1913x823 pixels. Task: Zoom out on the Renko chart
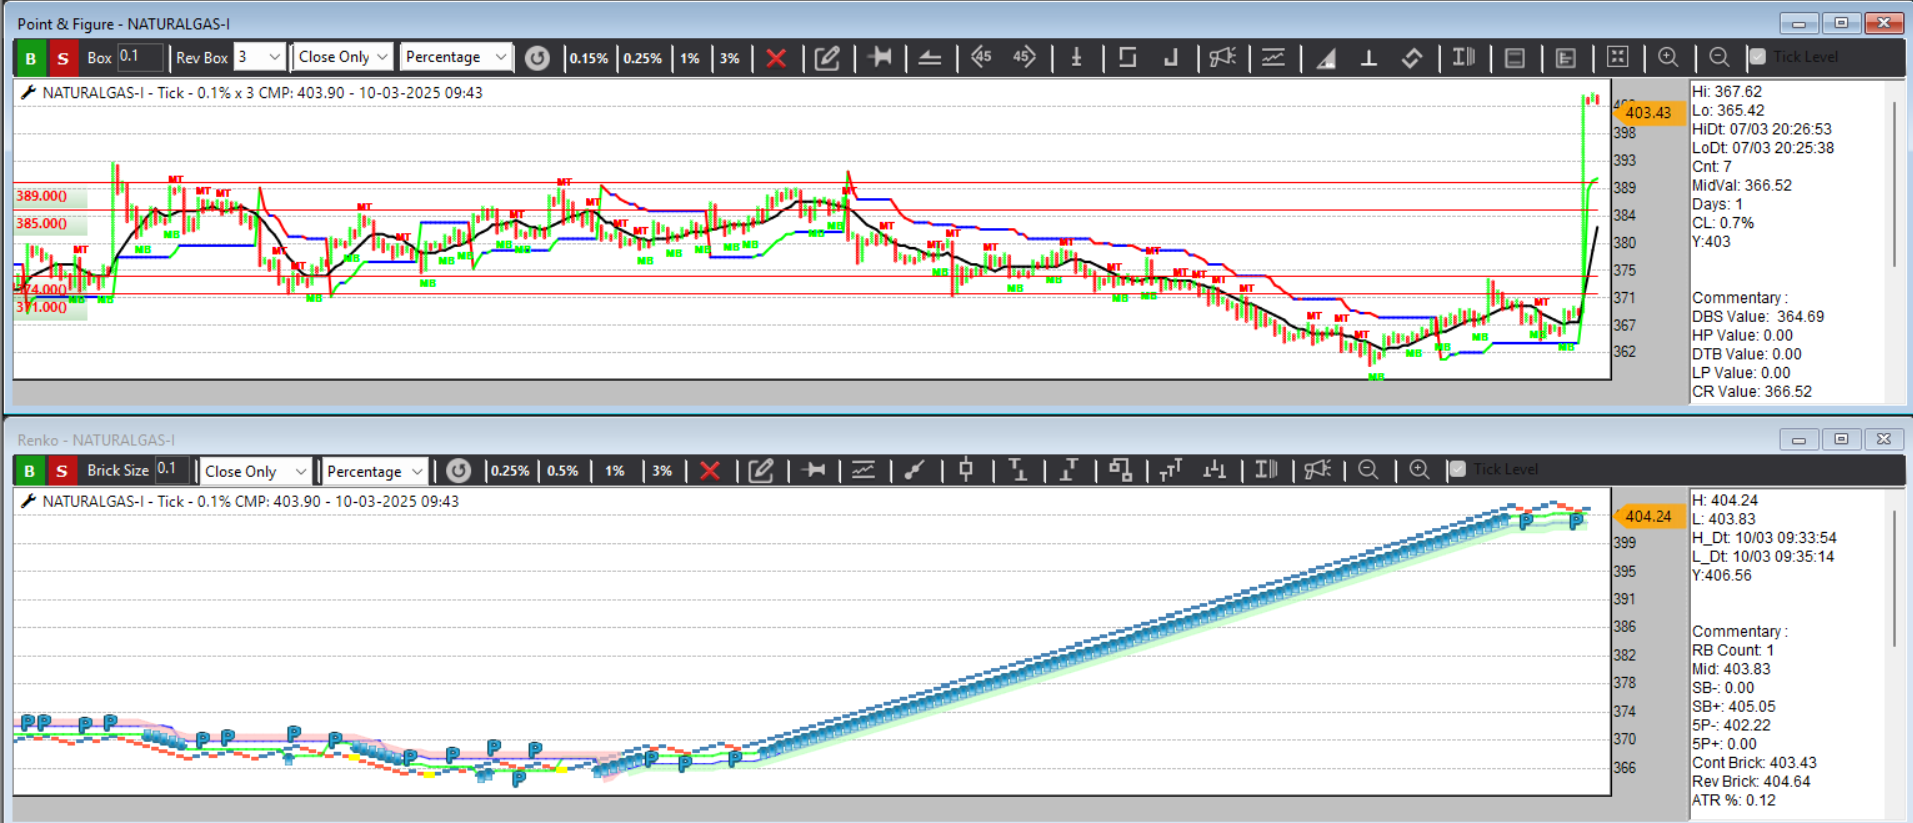coord(1368,469)
